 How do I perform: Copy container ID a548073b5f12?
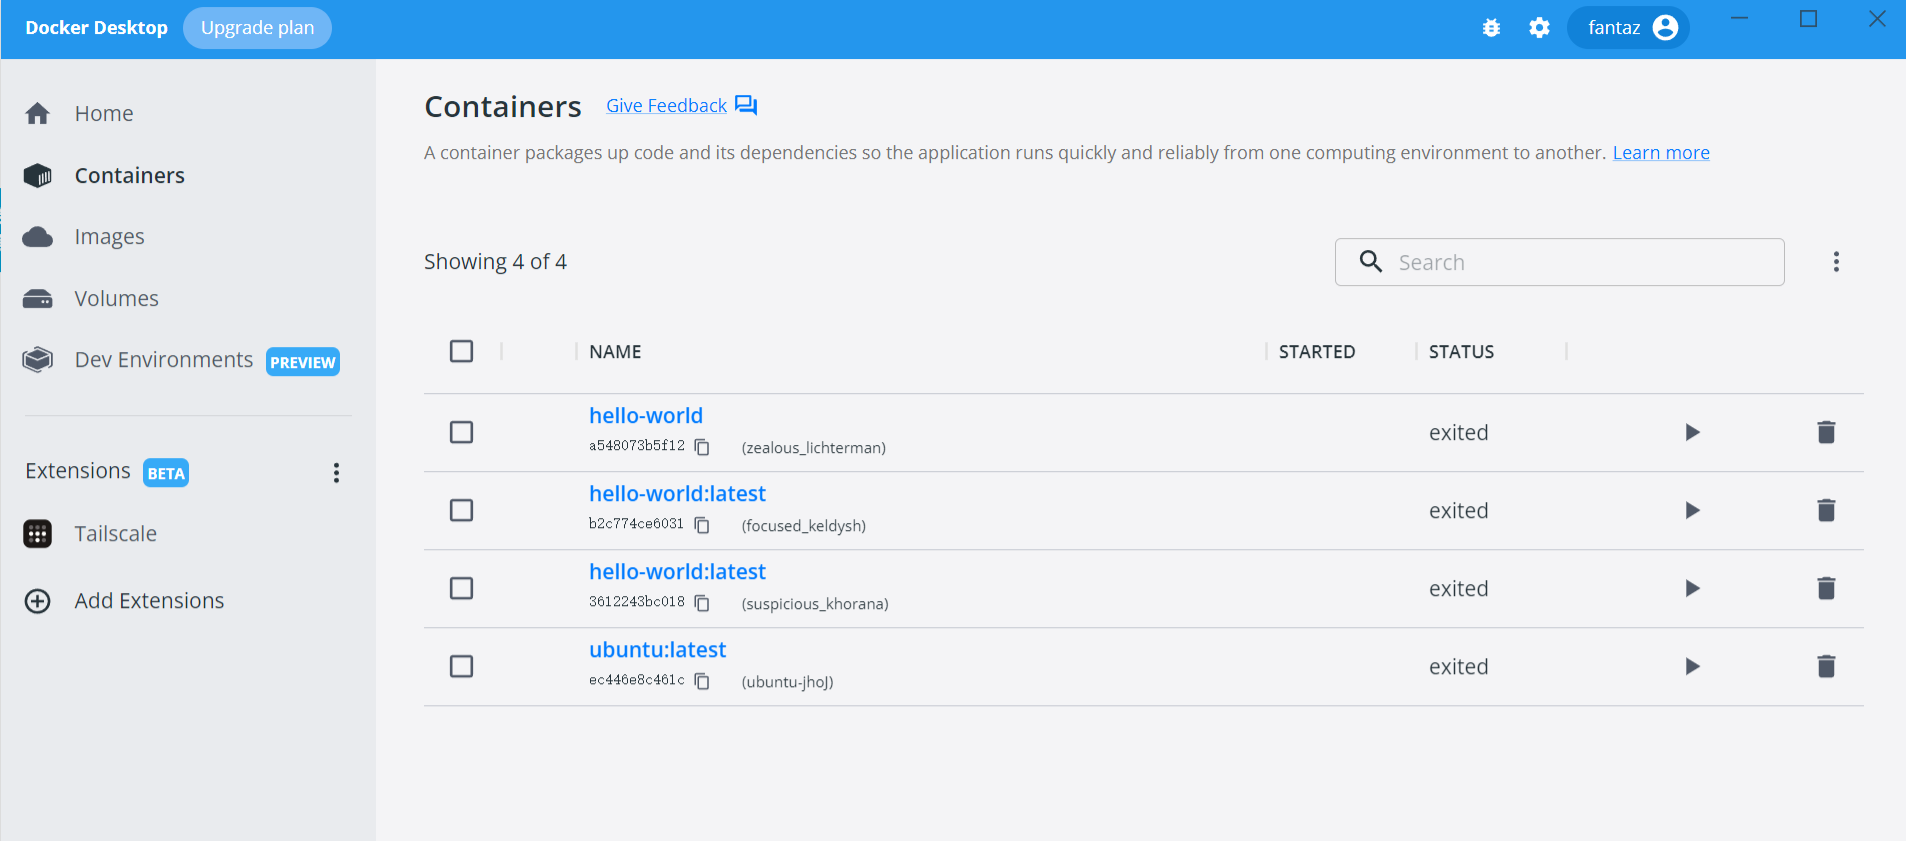click(702, 447)
